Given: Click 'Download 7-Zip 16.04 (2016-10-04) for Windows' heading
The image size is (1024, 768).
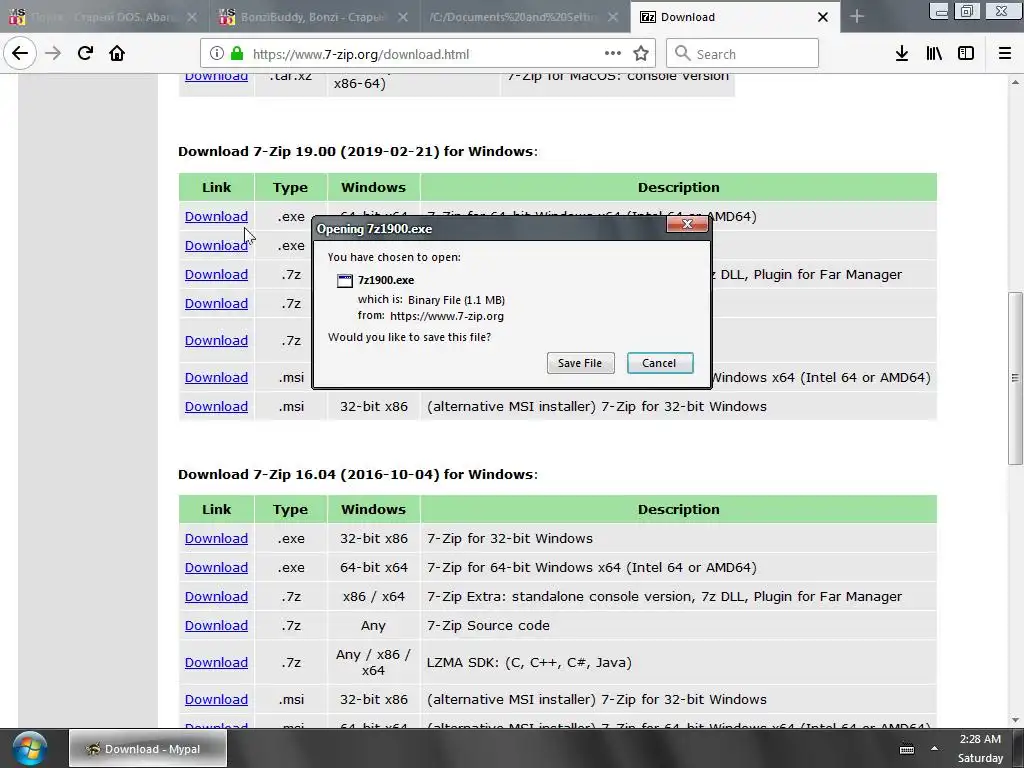Looking at the screenshot, I should pos(358,474).
